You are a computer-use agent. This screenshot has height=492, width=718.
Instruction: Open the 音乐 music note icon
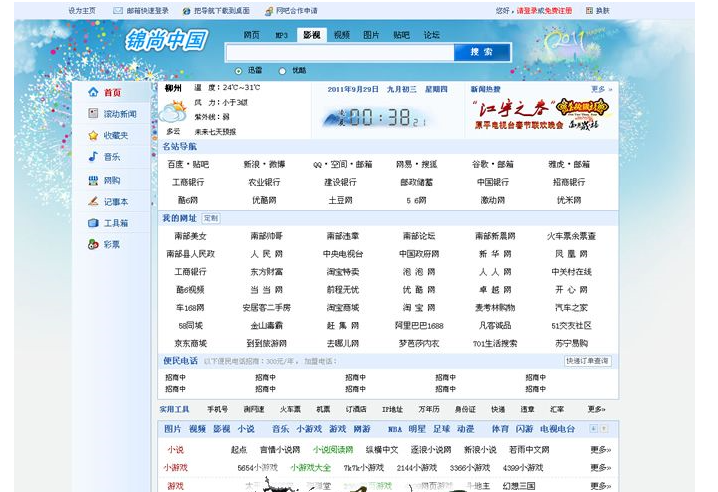pos(93,157)
